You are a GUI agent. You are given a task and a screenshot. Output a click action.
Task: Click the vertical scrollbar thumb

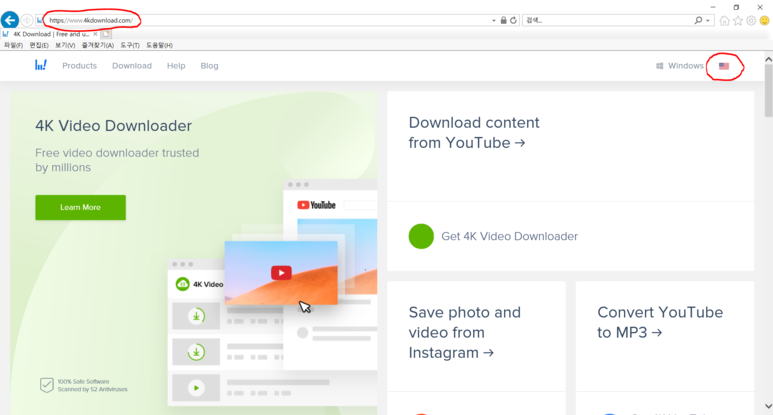(768, 91)
